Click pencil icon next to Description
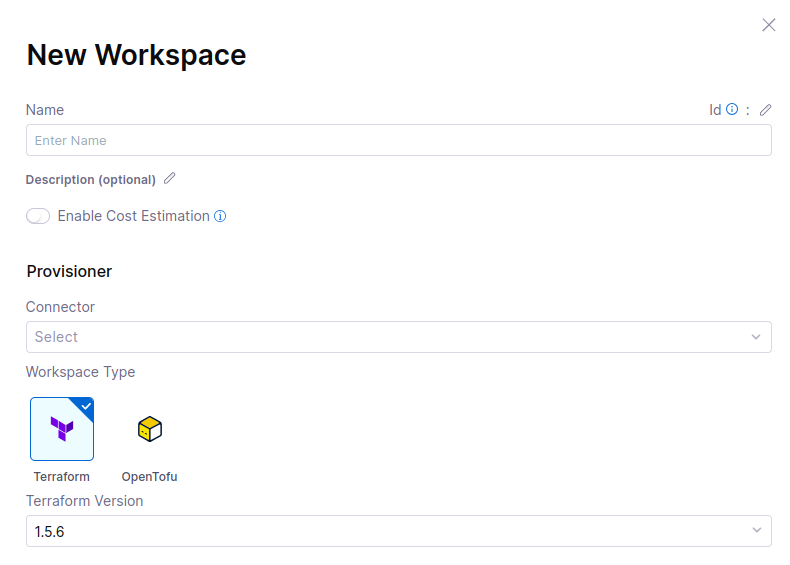790x565 pixels. [170, 179]
